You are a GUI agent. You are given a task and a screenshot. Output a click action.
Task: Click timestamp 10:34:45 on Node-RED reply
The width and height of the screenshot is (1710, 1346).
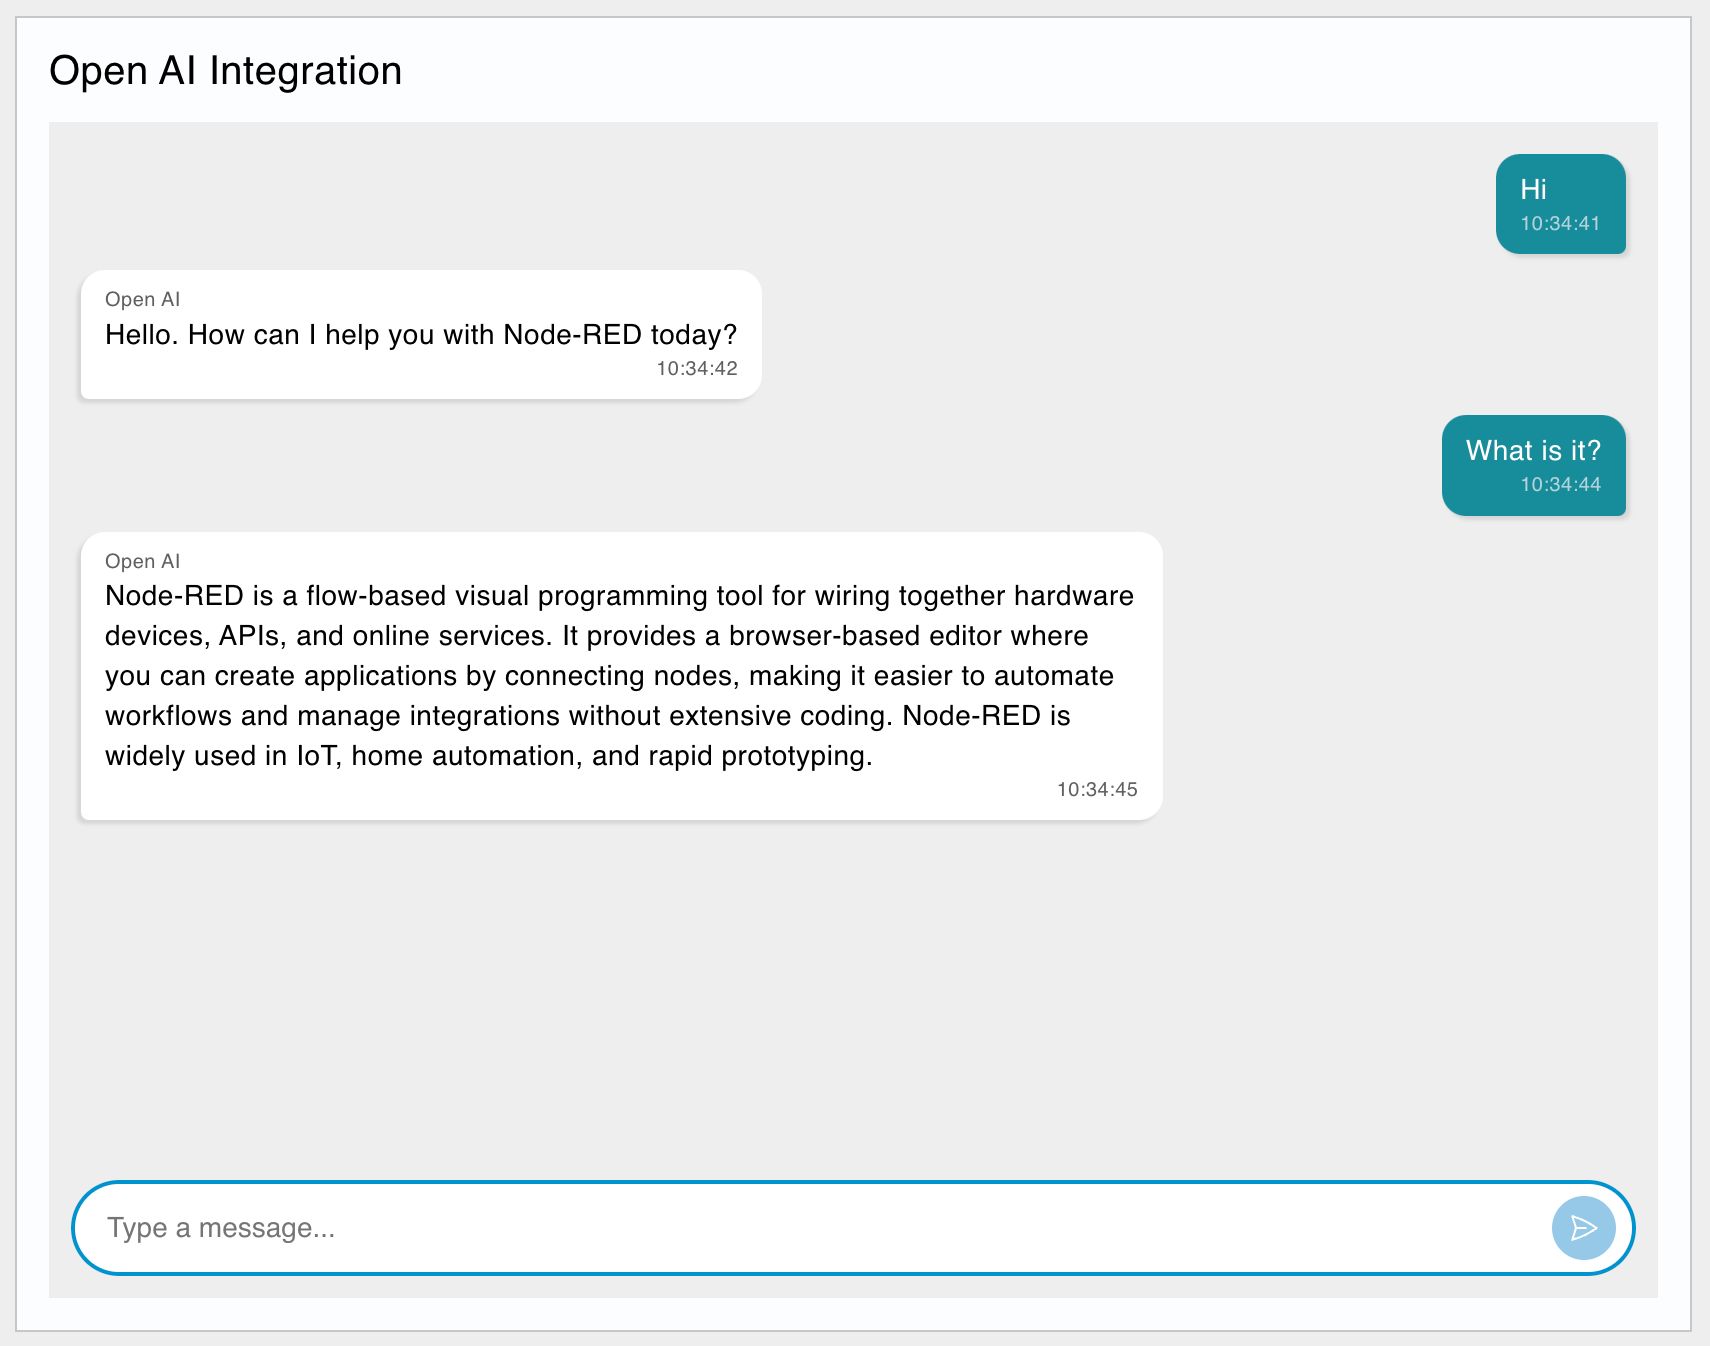1096,789
